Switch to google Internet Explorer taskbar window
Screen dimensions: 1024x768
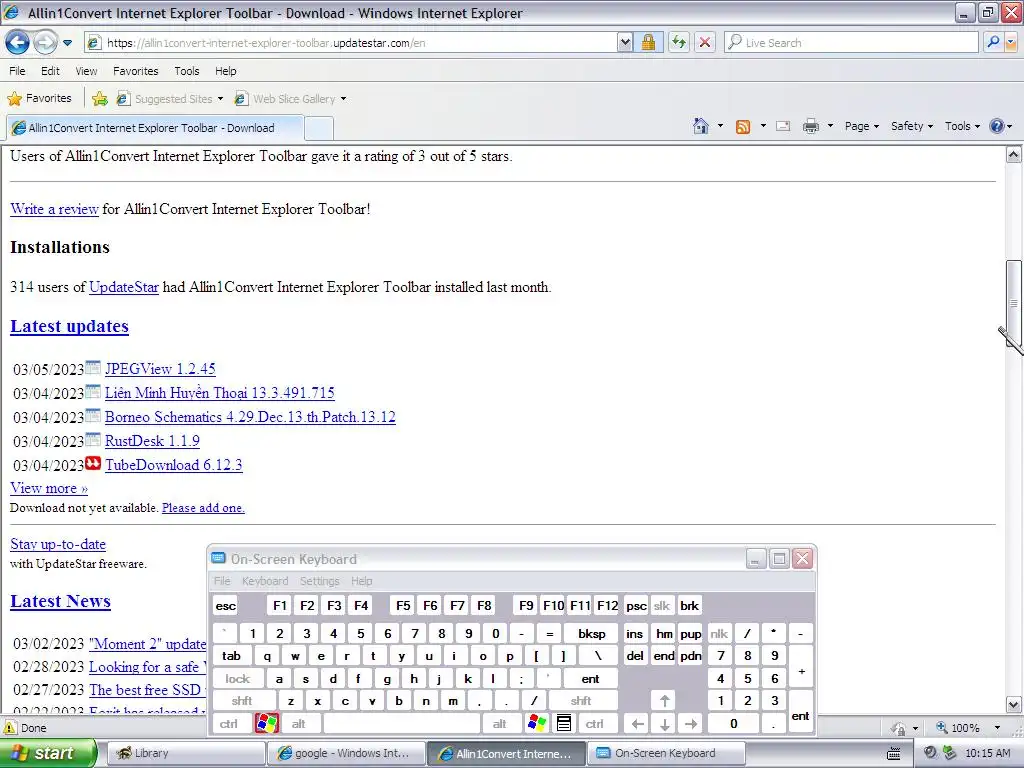pyautogui.click(x=345, y=753)
